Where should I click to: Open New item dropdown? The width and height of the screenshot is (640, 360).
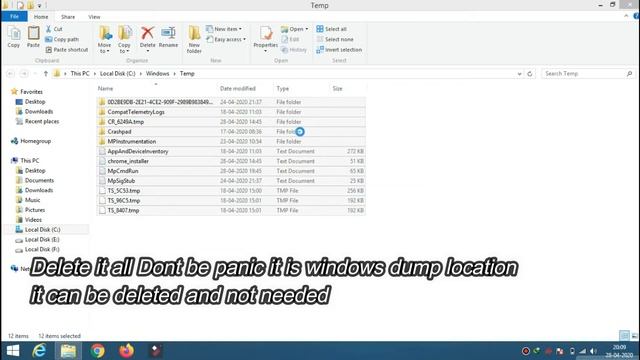pyautogui.click(x=224, y=29)
